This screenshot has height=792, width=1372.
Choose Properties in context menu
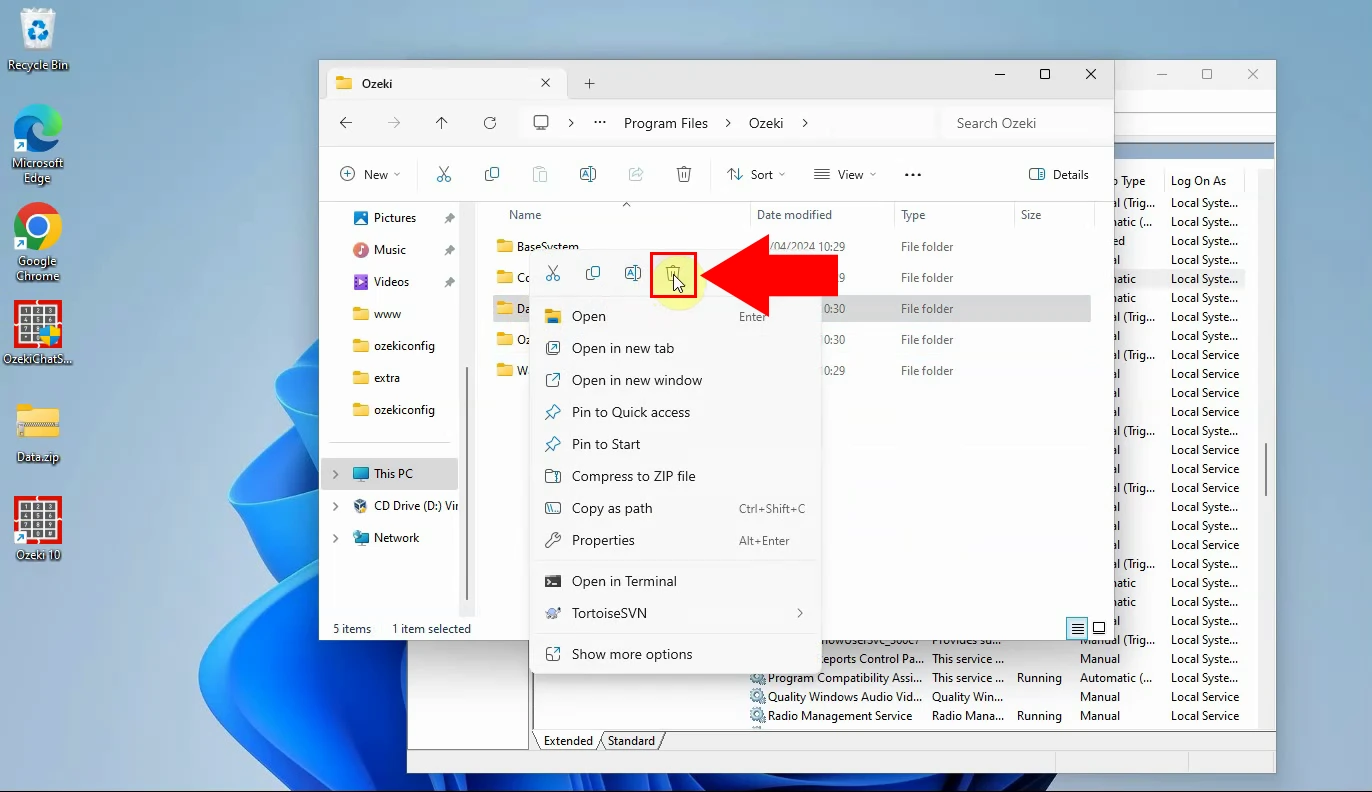click(675, 540)
